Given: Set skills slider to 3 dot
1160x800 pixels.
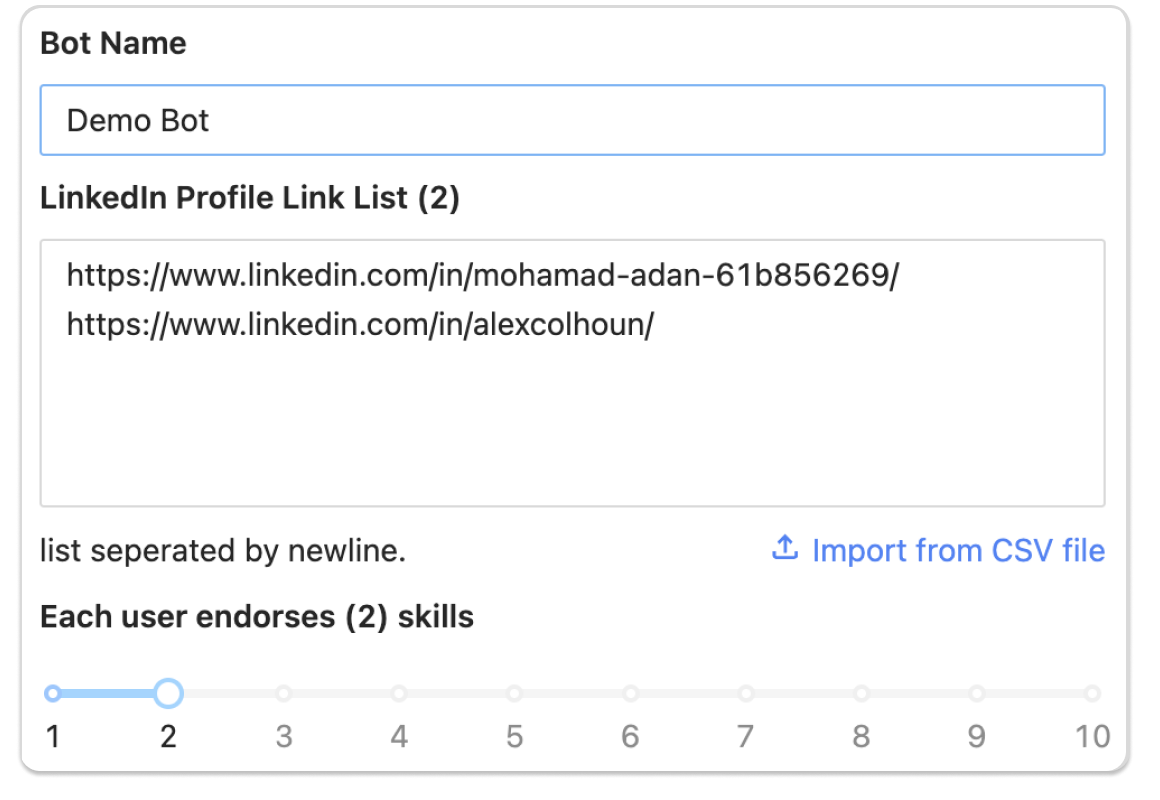Looking at the screenshot, I should pyautogui.click(x=284, y=693).
